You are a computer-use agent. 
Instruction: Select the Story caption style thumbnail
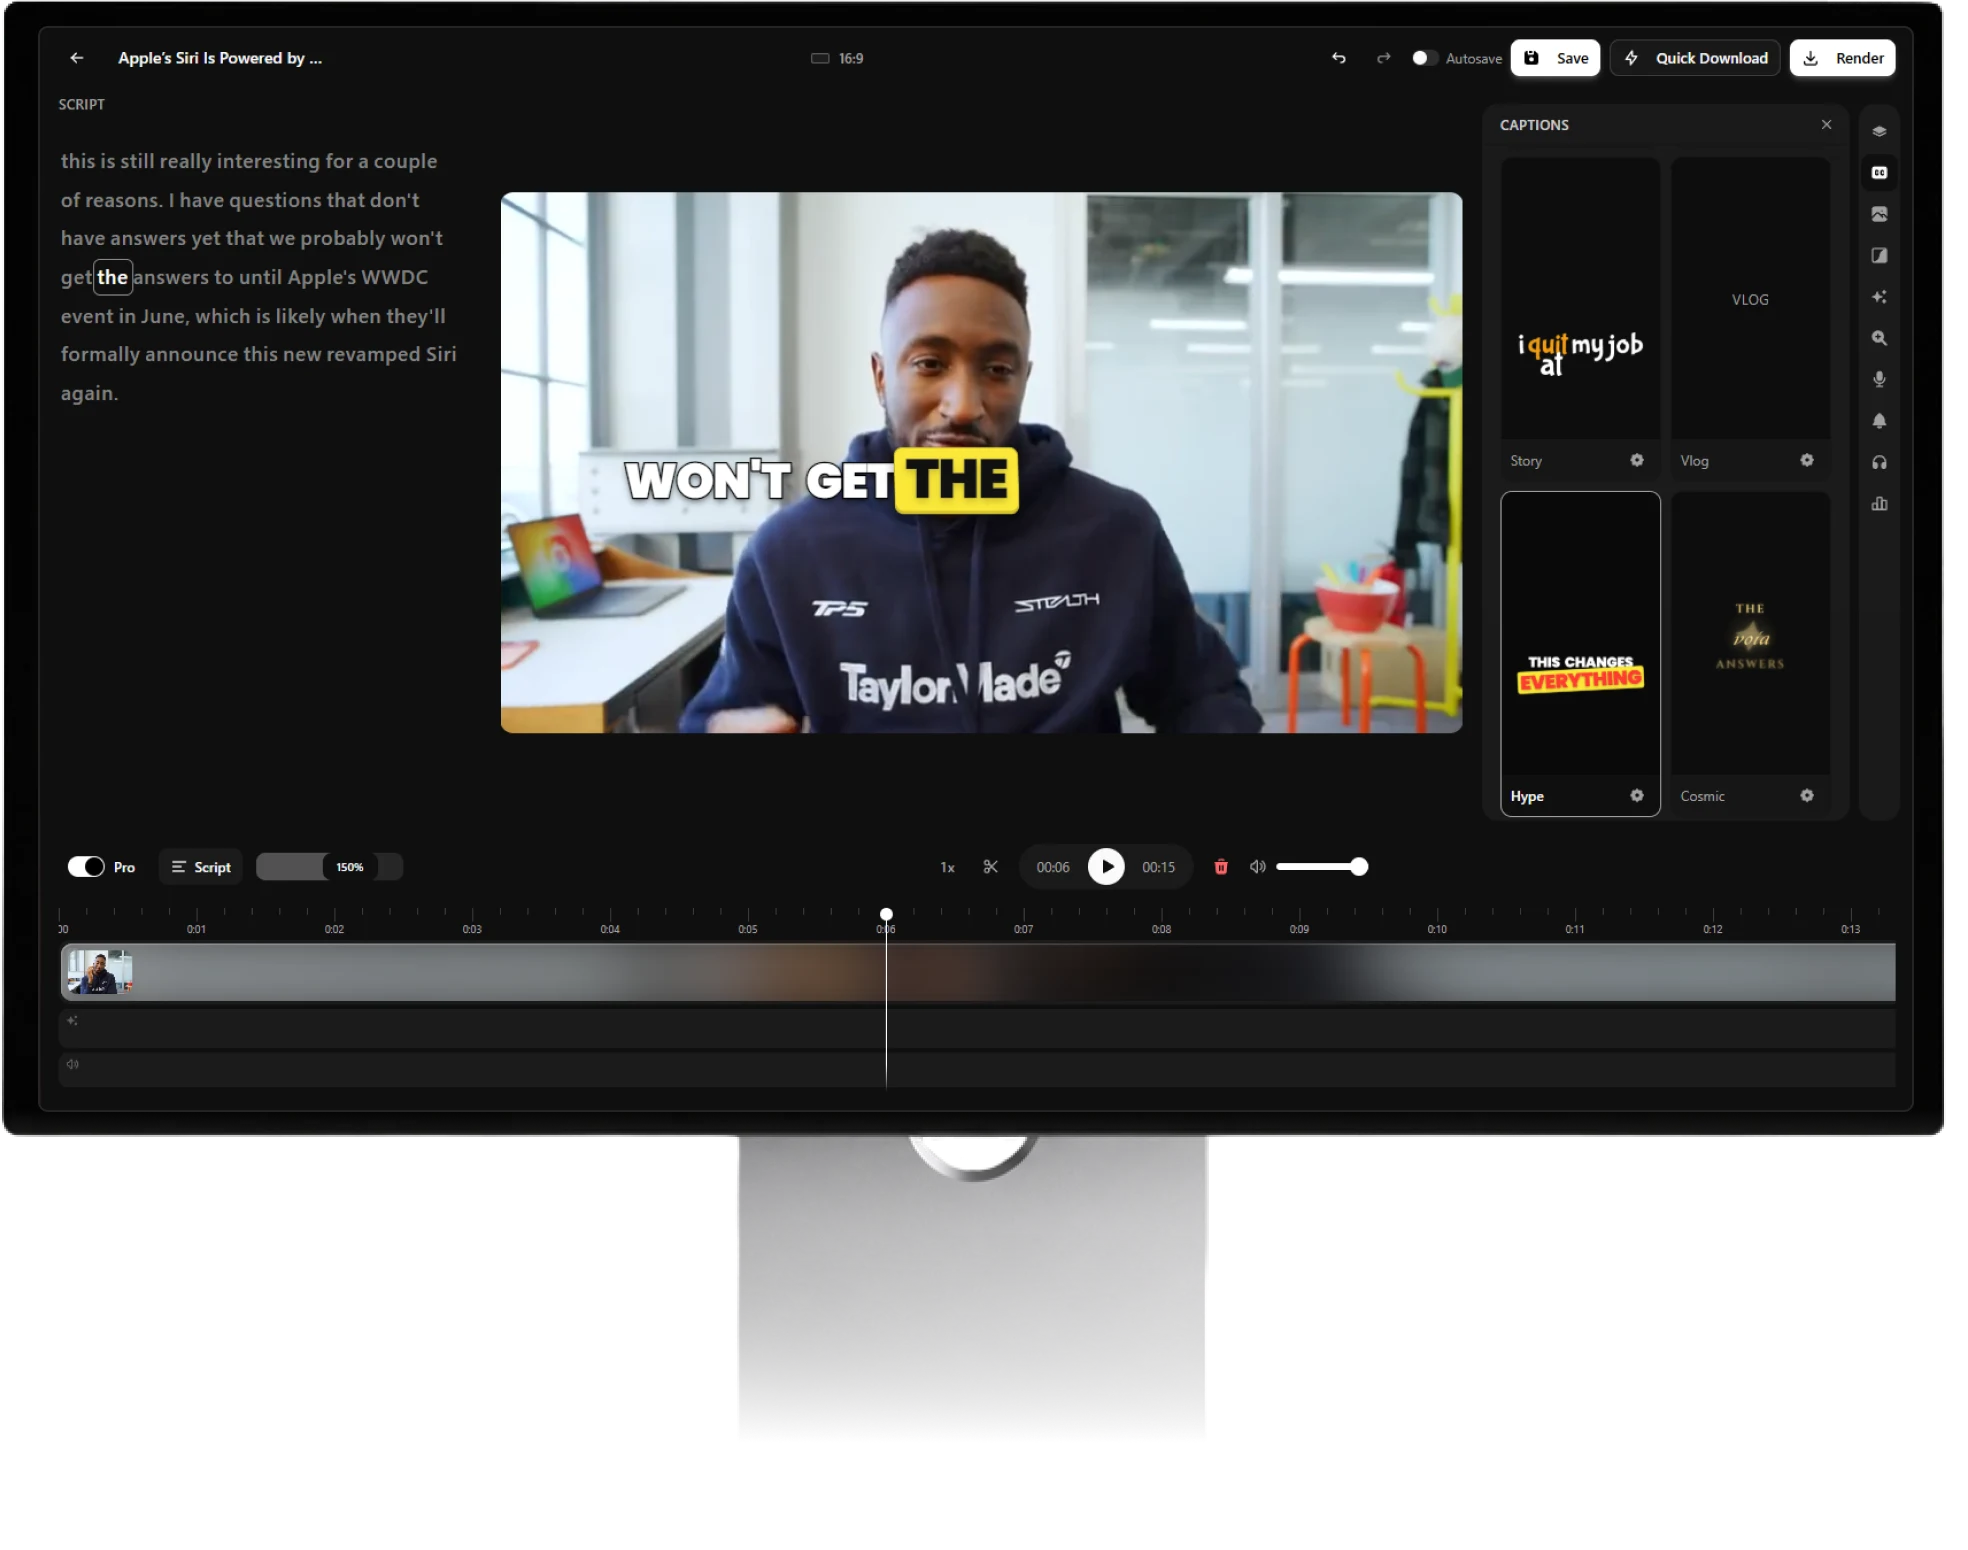point(1580,298)
